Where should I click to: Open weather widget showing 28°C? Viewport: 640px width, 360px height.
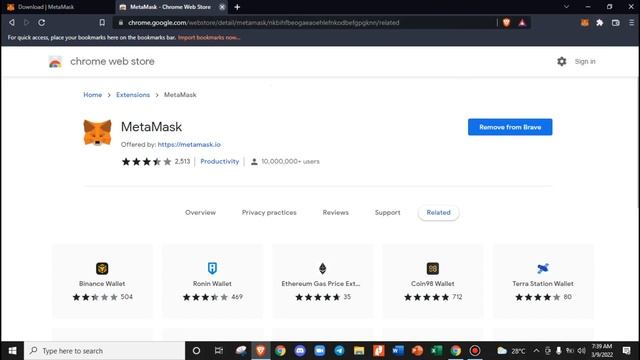(x=511, y=351)
